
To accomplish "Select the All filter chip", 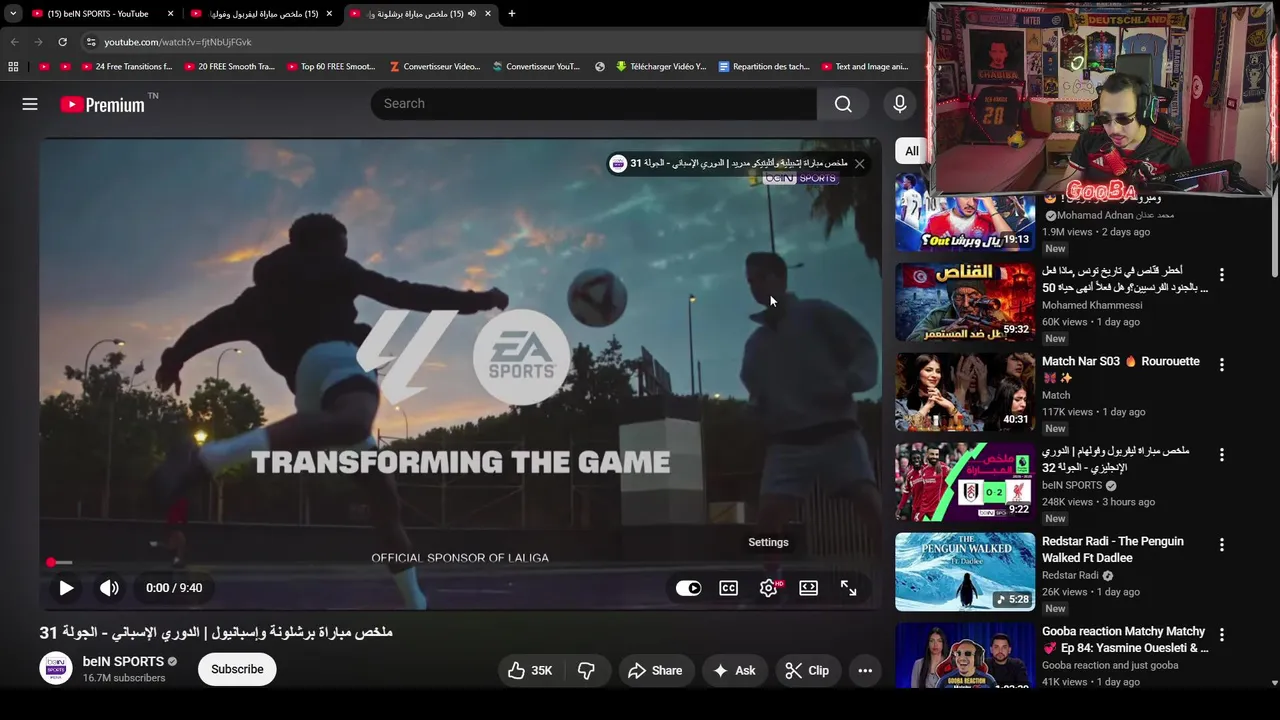I will (x=911, y=151).
